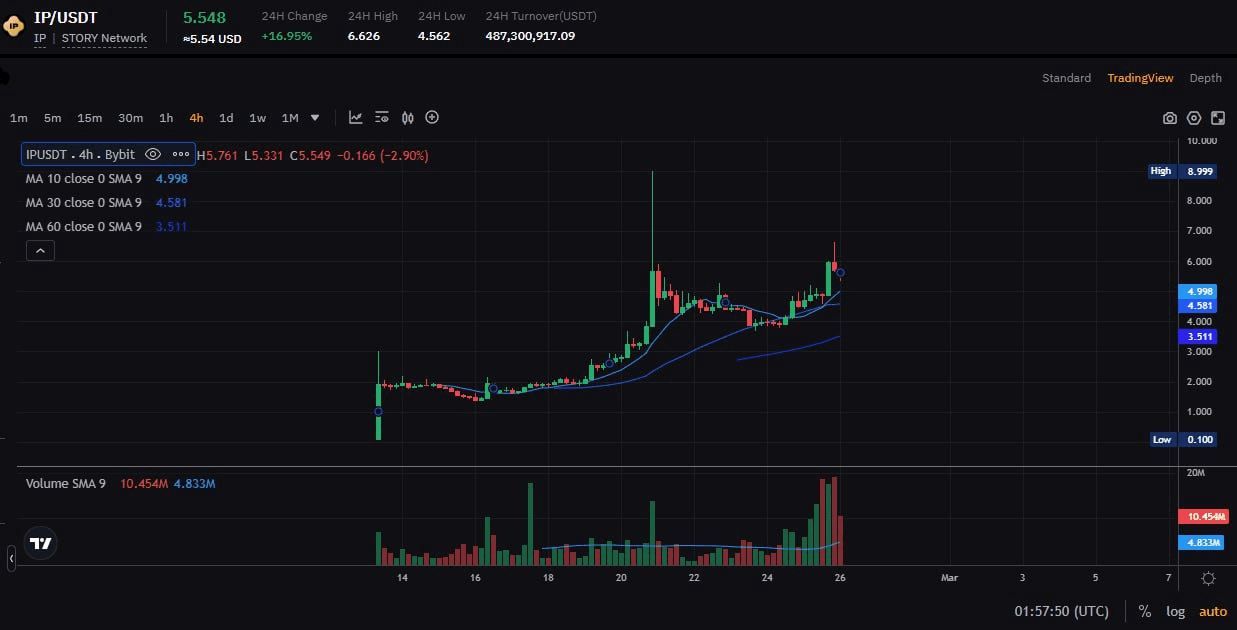Screen dimensions: 1237x630
Task: Toggle percent scale mode
Action: pos(1144,611)
